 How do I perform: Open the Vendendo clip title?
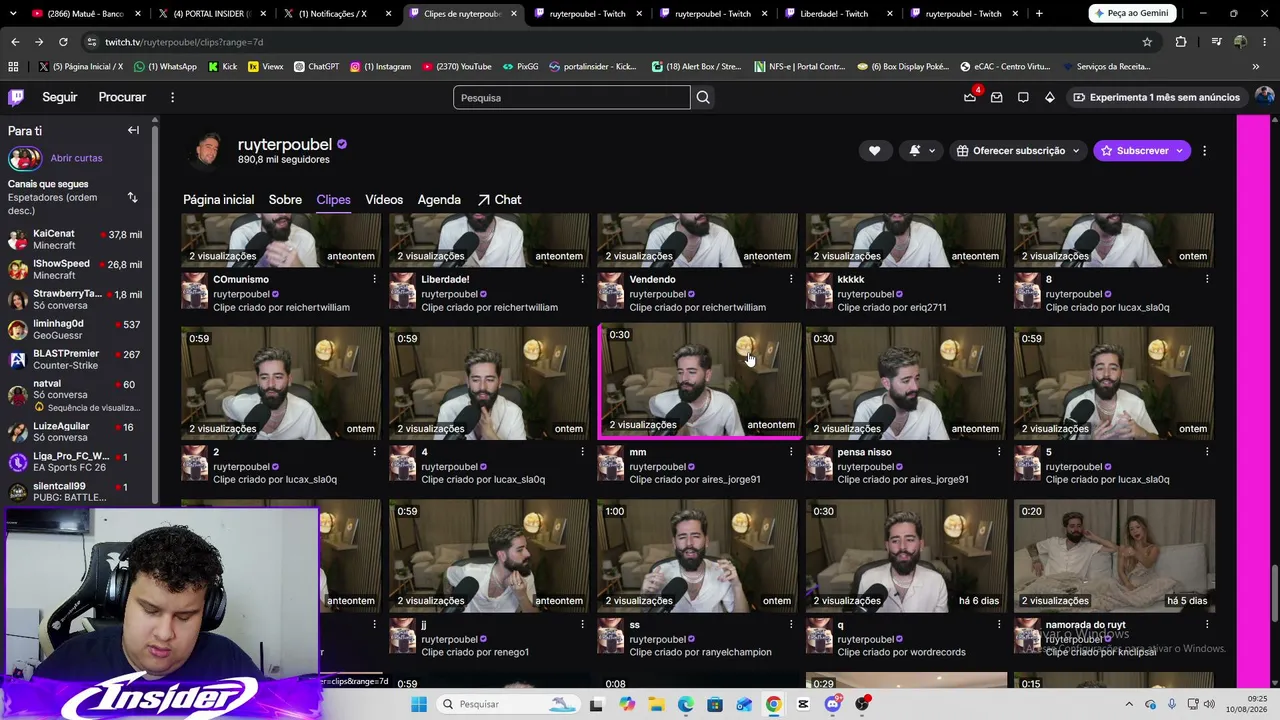coord(652,280)
